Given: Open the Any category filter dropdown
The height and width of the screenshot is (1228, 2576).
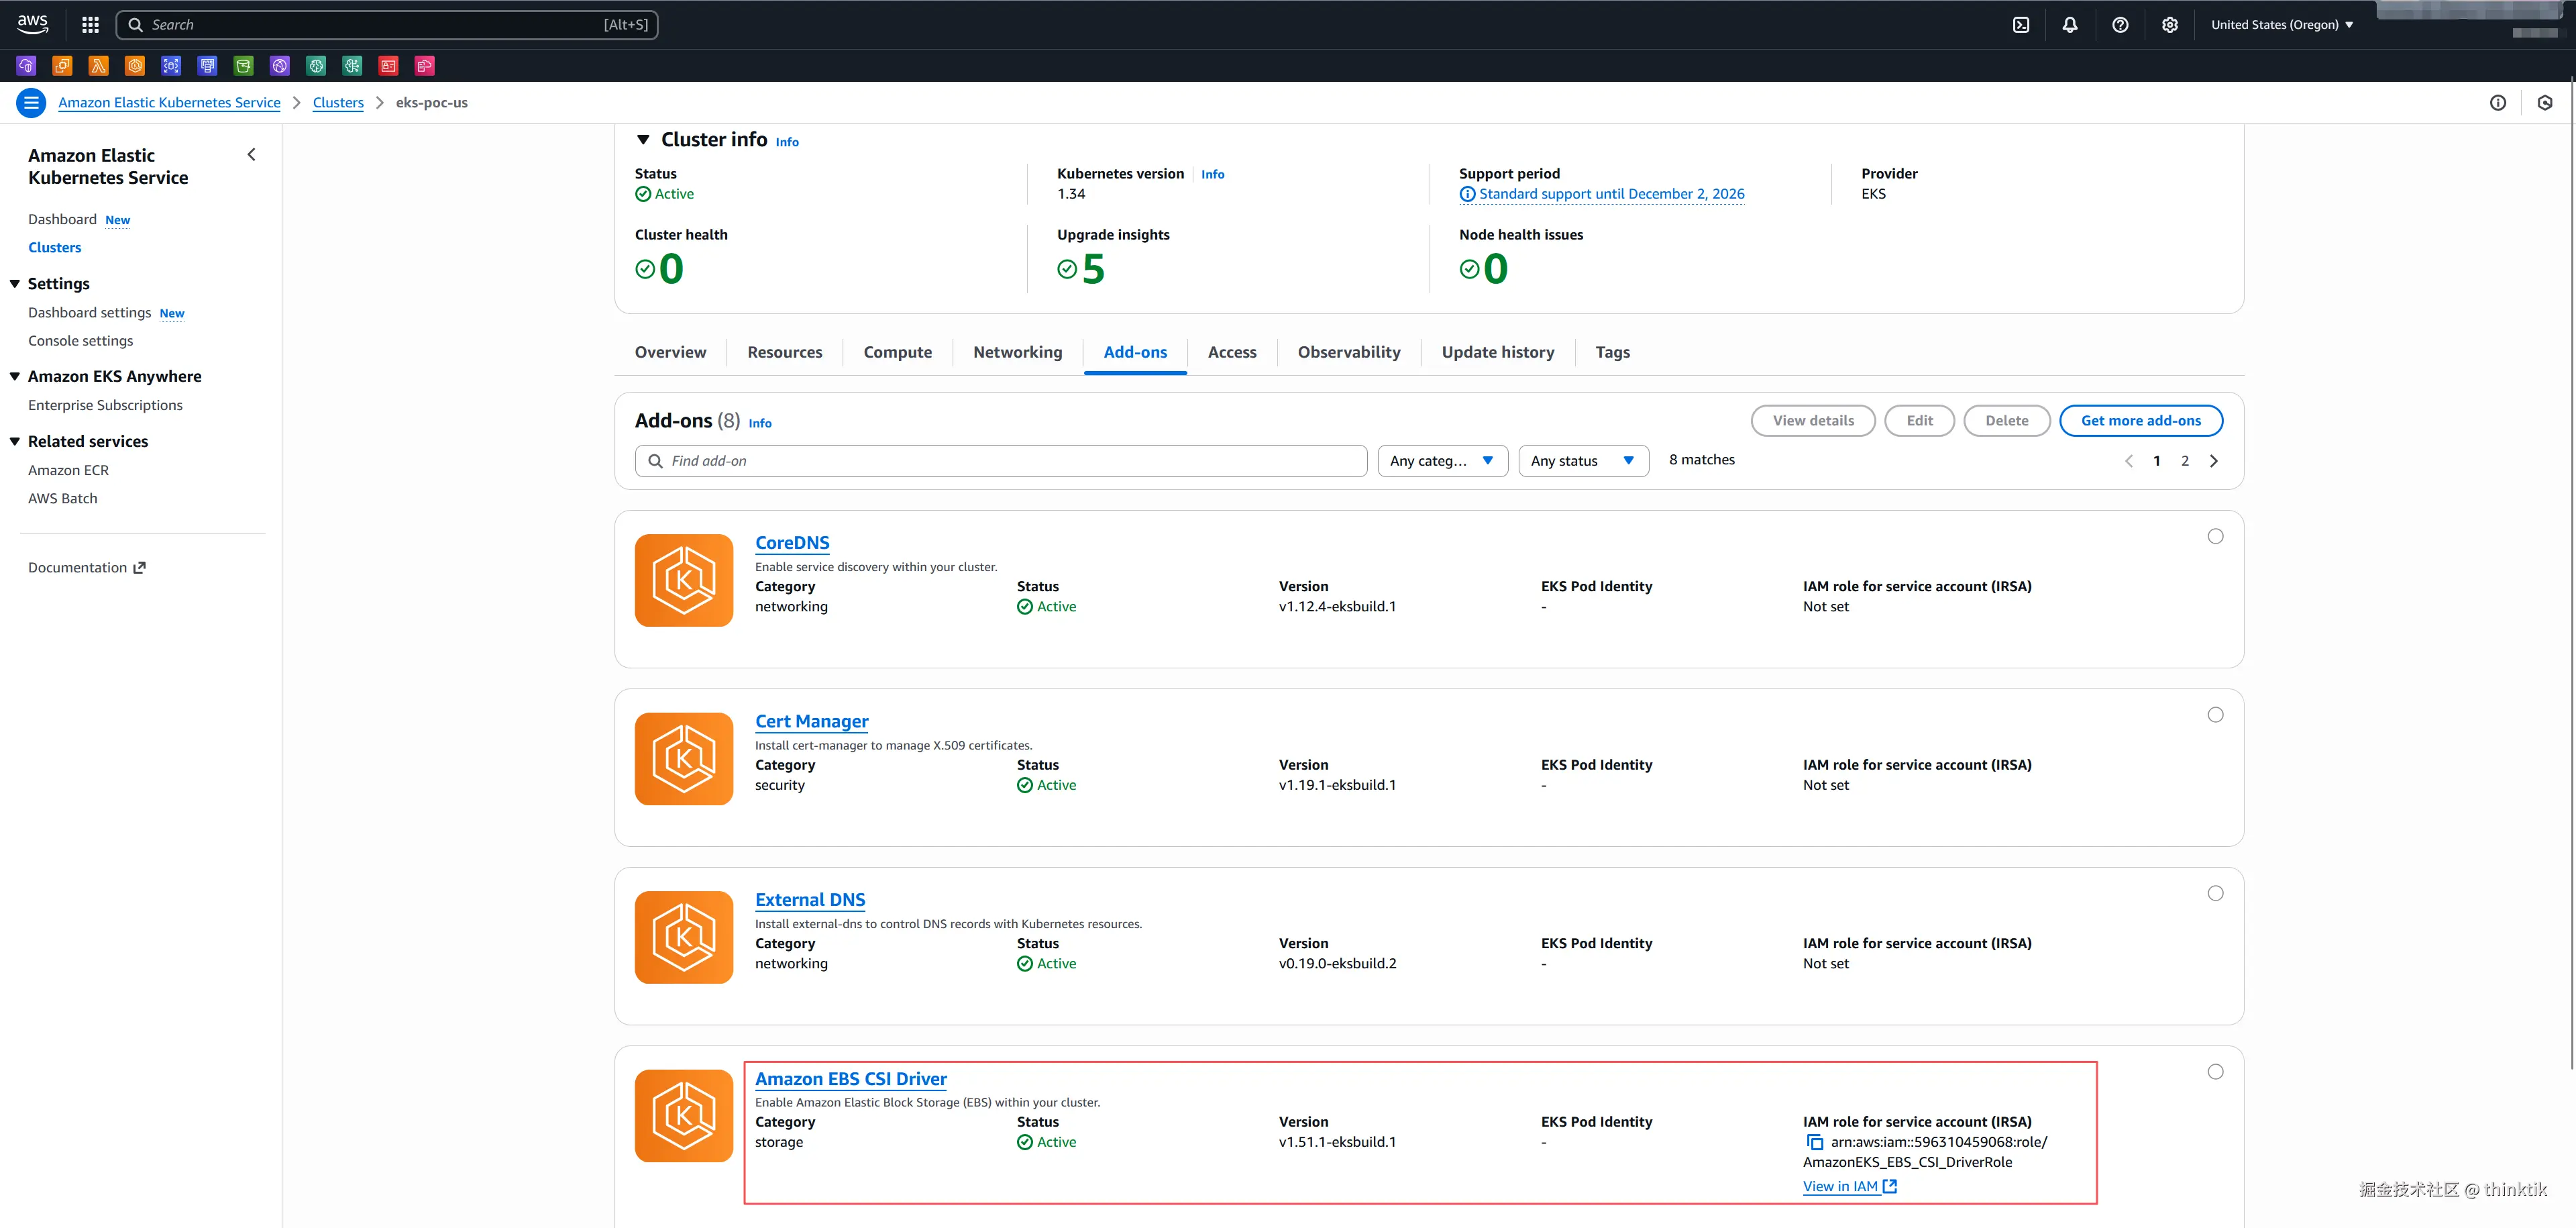Looking at the screenshot, I should click(1442, 461).
